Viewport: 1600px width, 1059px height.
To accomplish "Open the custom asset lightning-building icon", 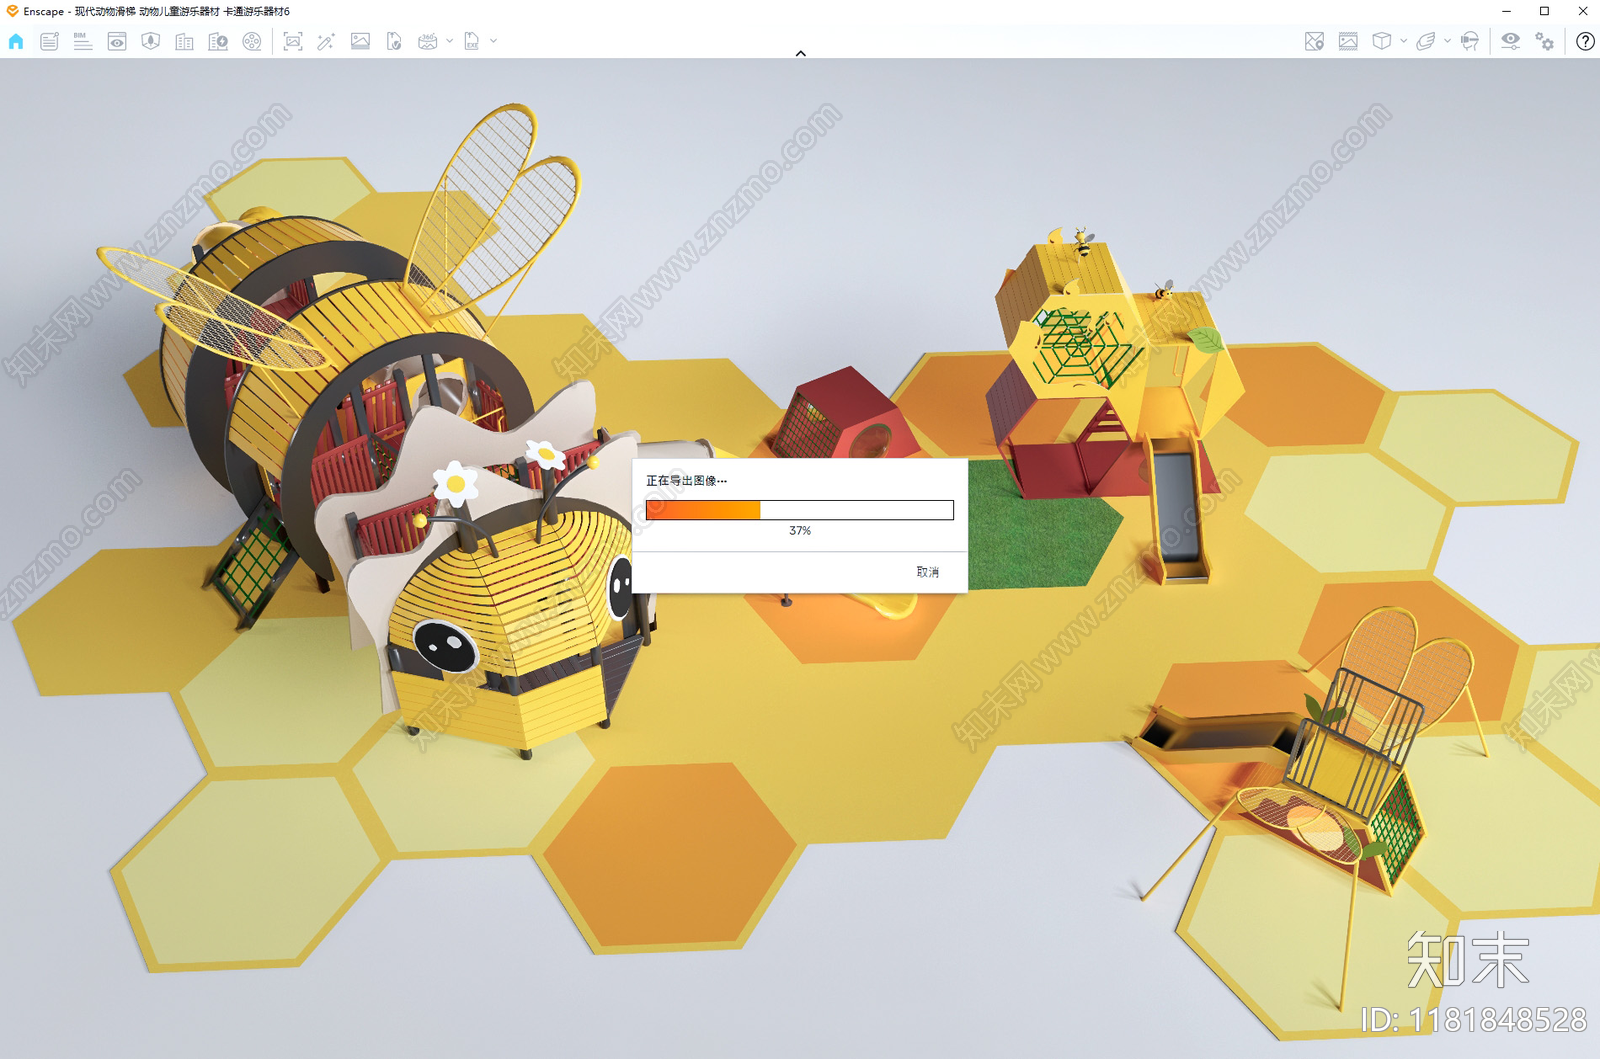I will [x=218, y=41].
